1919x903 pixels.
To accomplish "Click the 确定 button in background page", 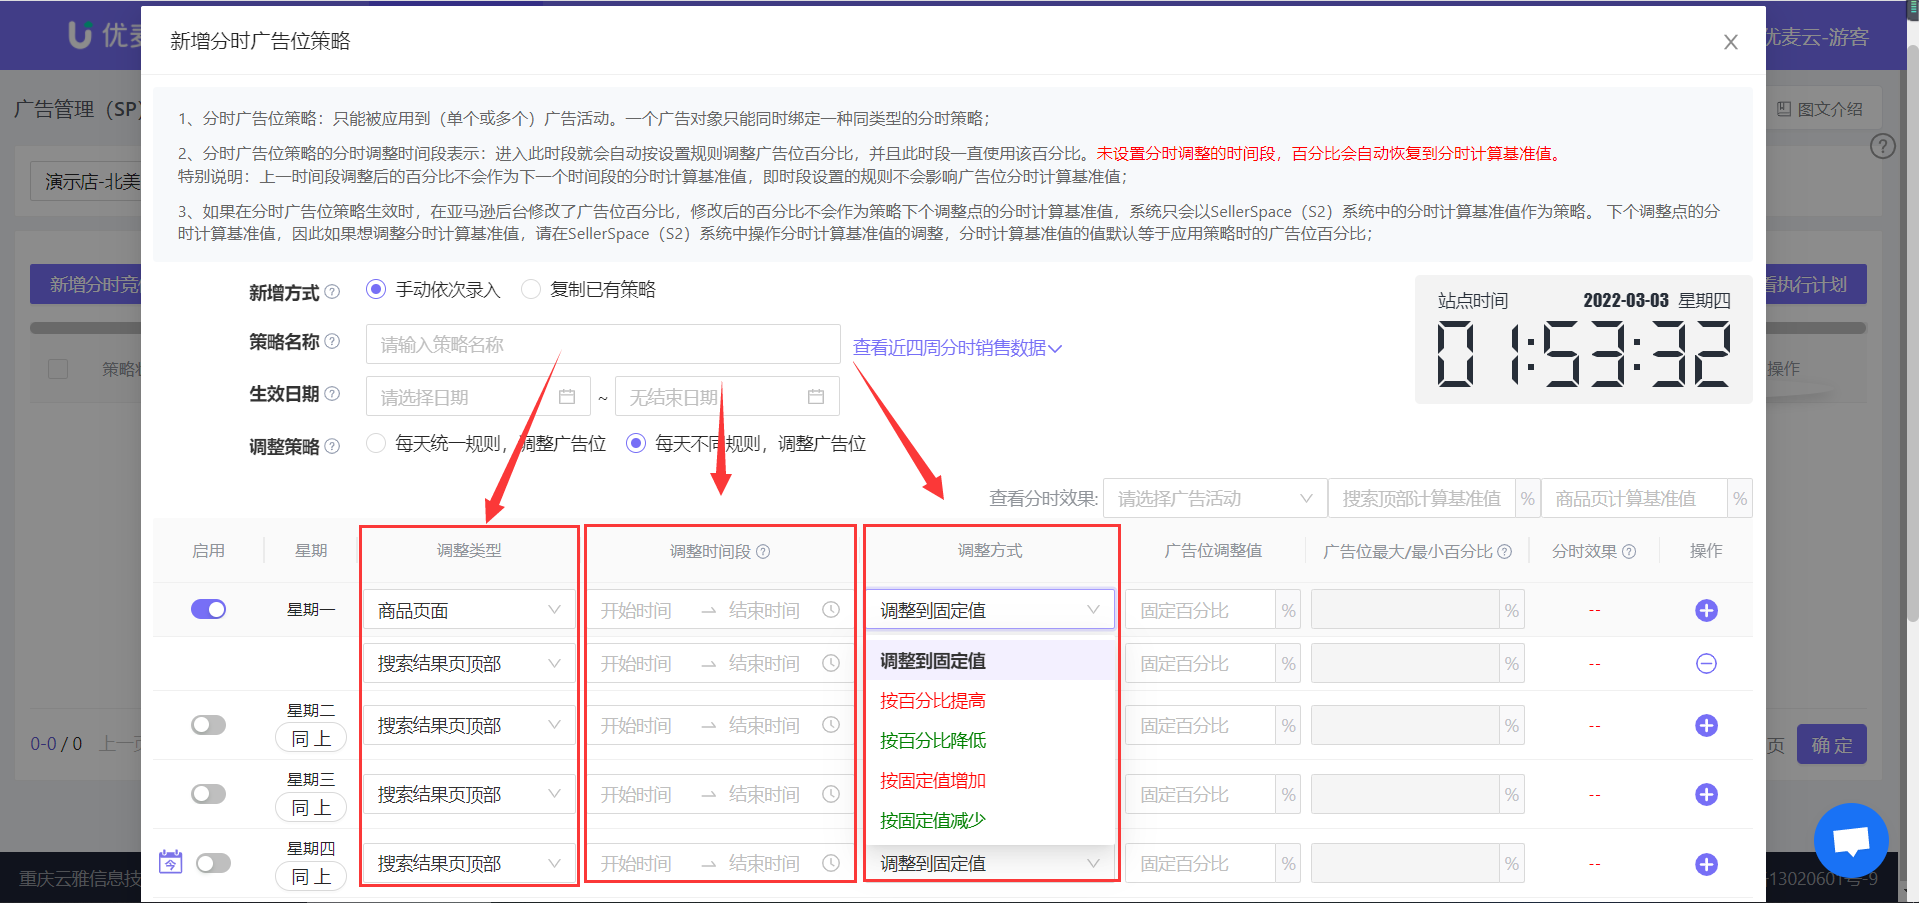I will pyautogui.click(x=1831, y=744).
